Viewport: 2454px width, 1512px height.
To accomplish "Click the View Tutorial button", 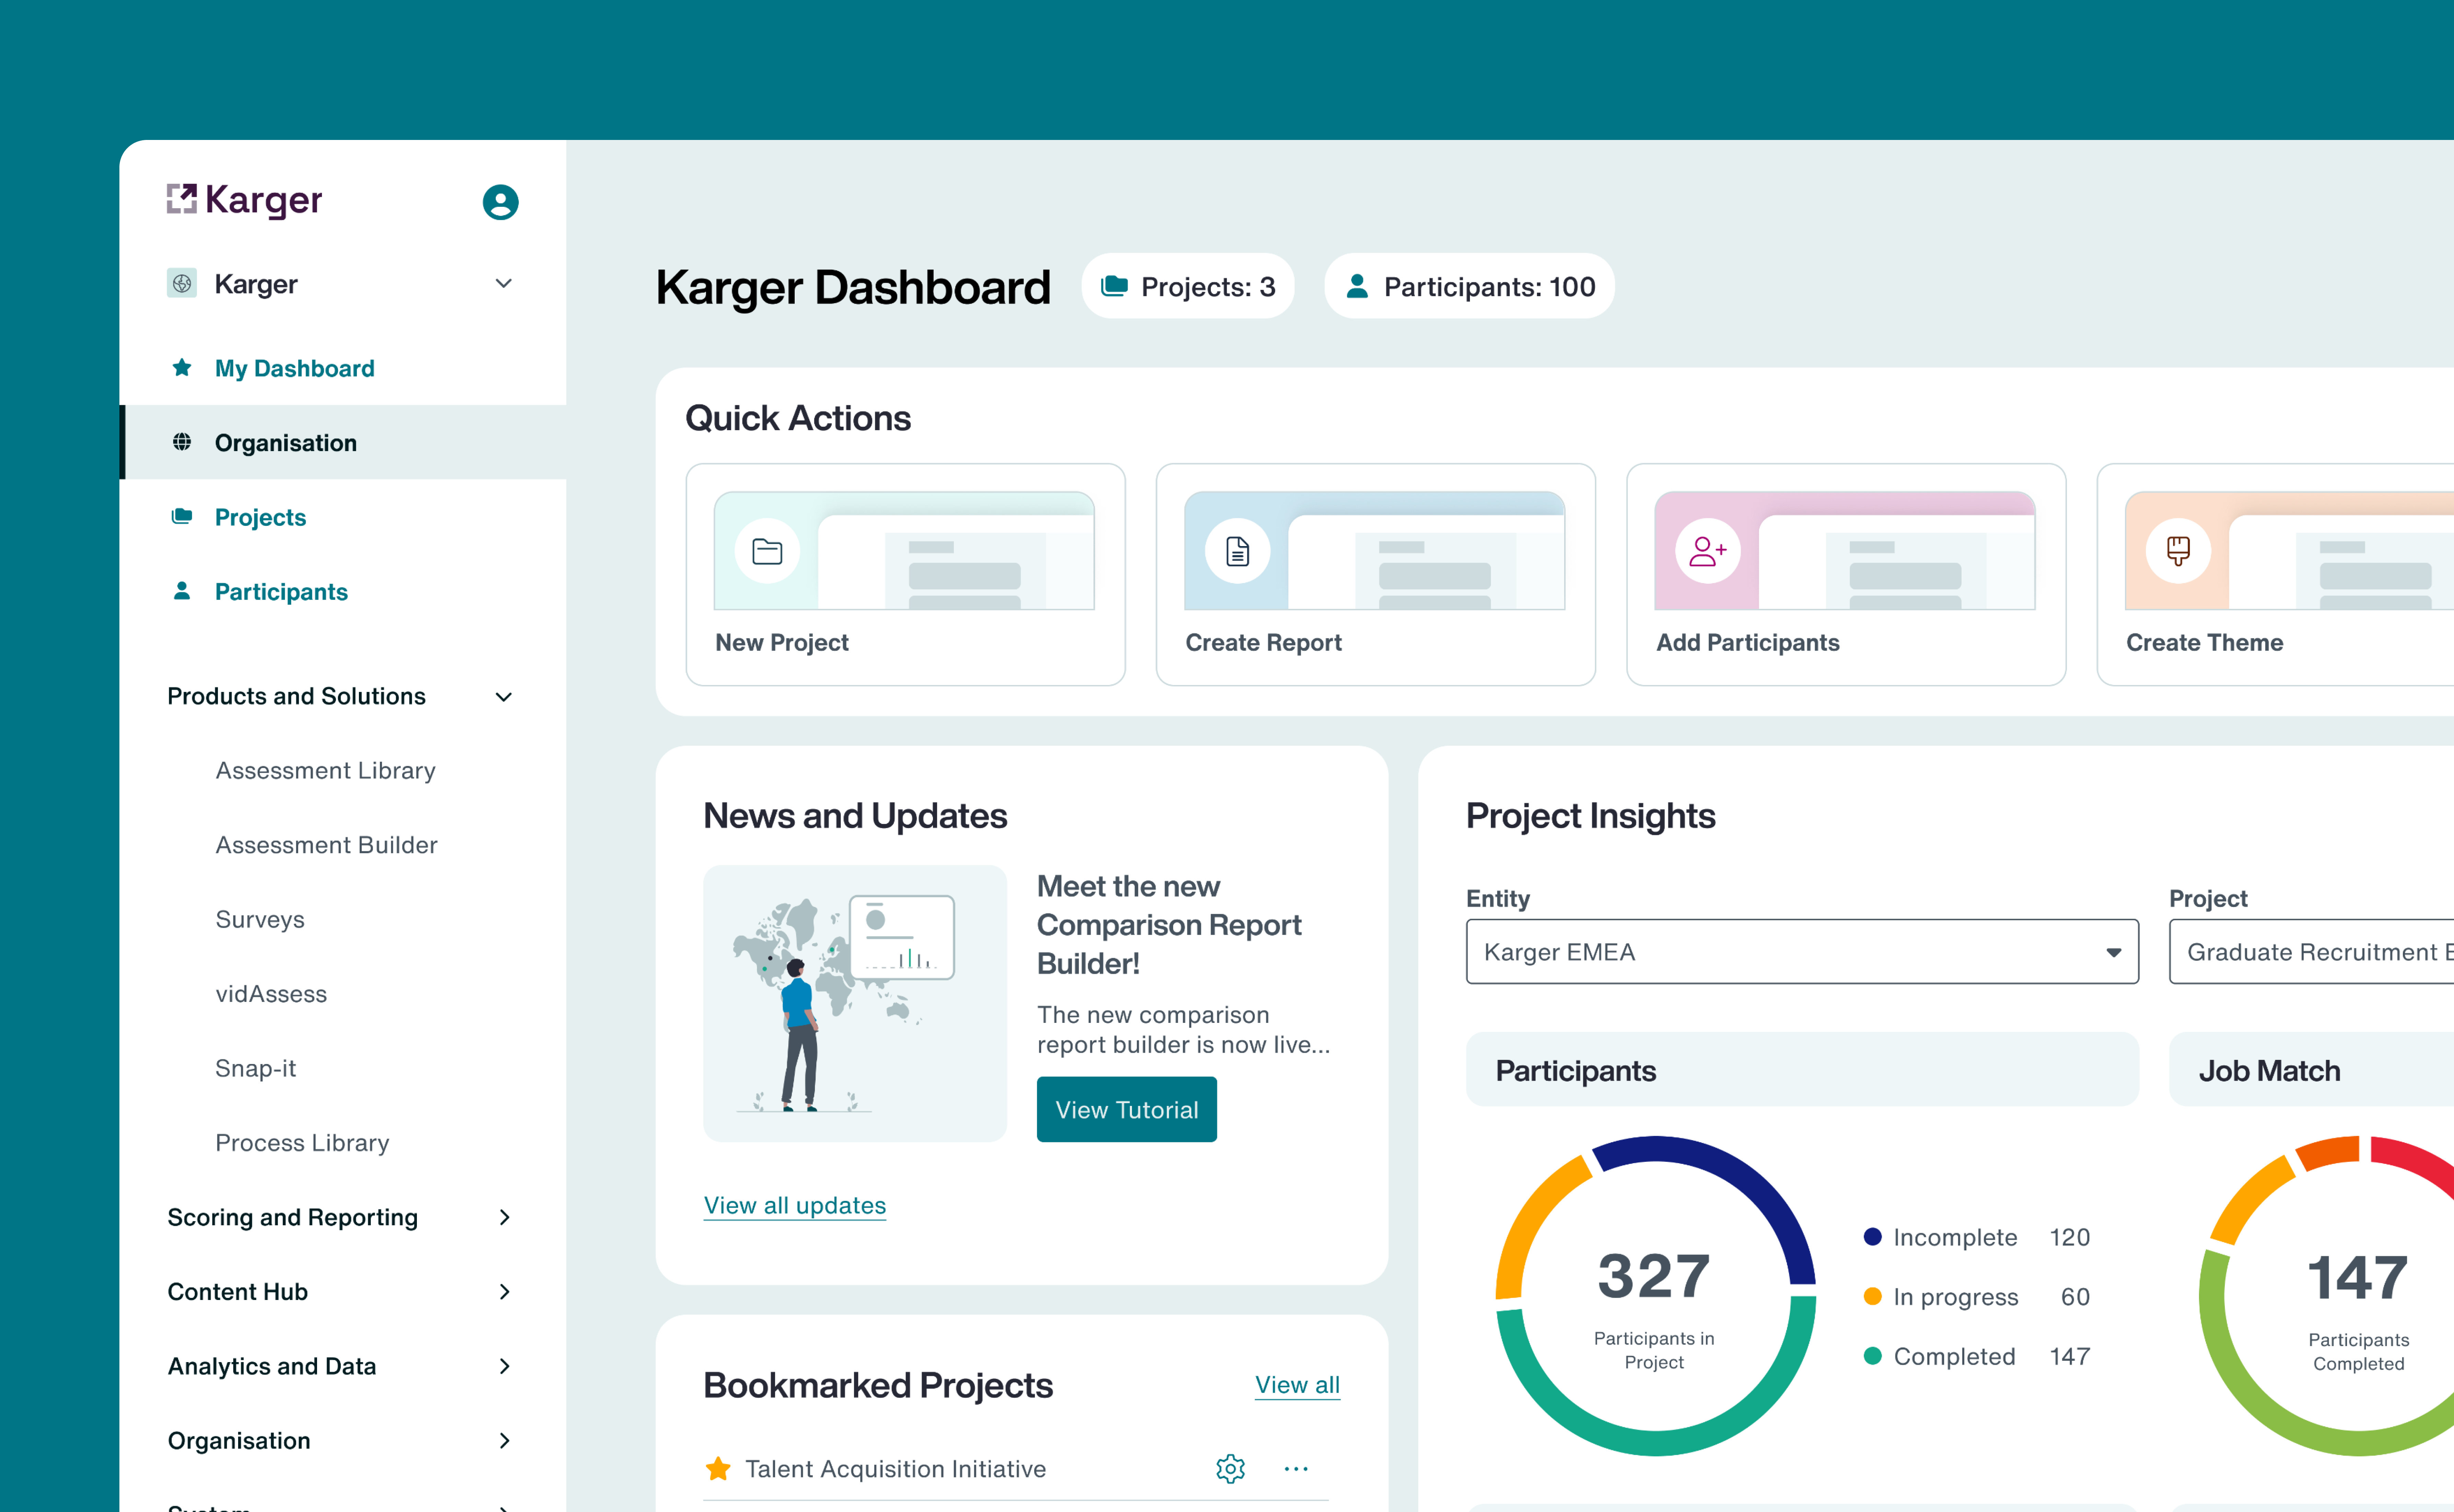I will [x=1127, y=1109].
